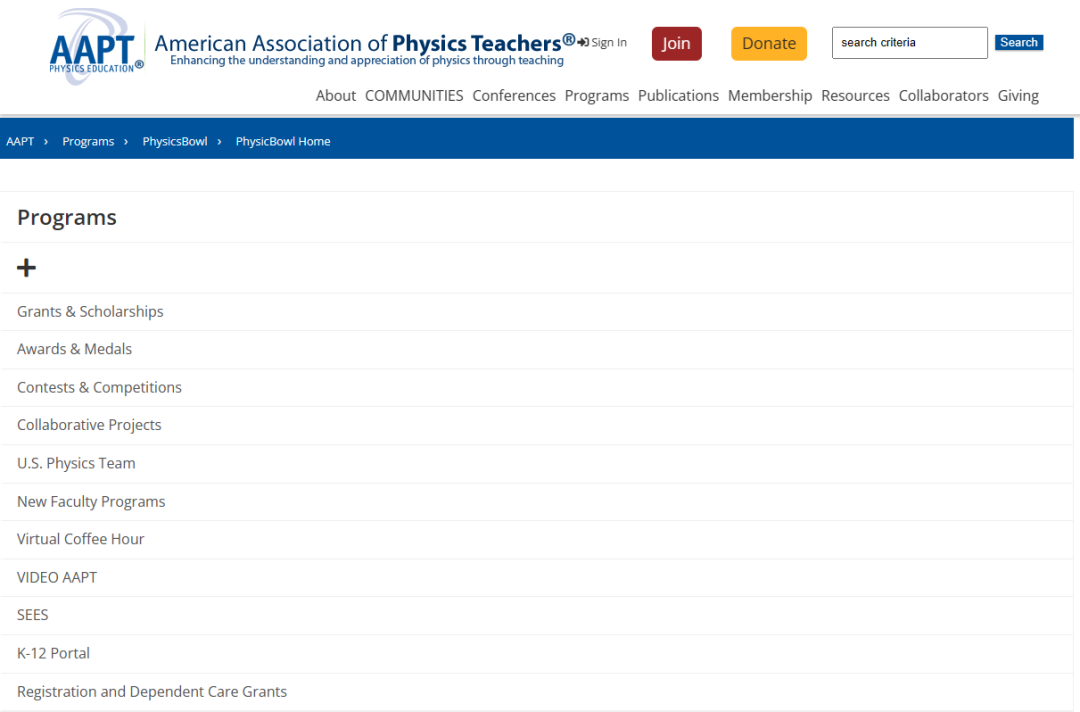
Task: Click the AAPT logo in the header
Action: click(x=96, y=47)
